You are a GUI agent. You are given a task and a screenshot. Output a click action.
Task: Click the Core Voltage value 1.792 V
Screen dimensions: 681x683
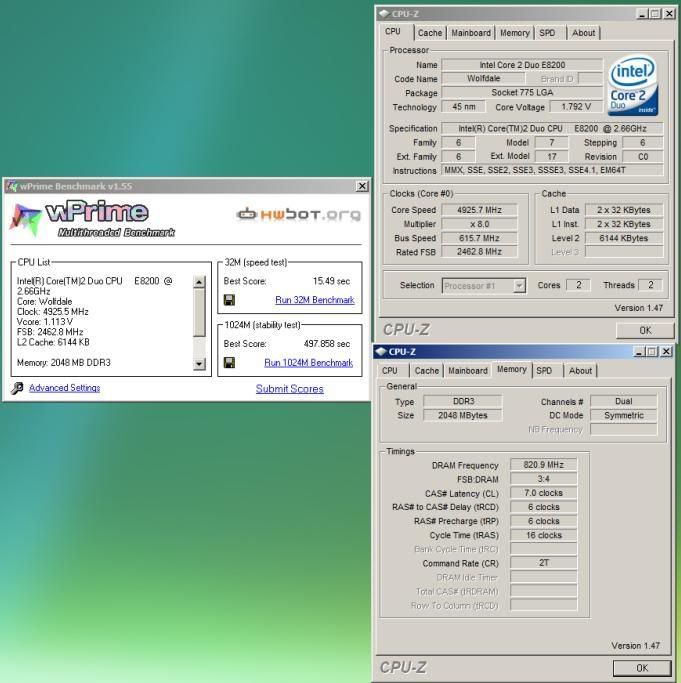(576, 107)
